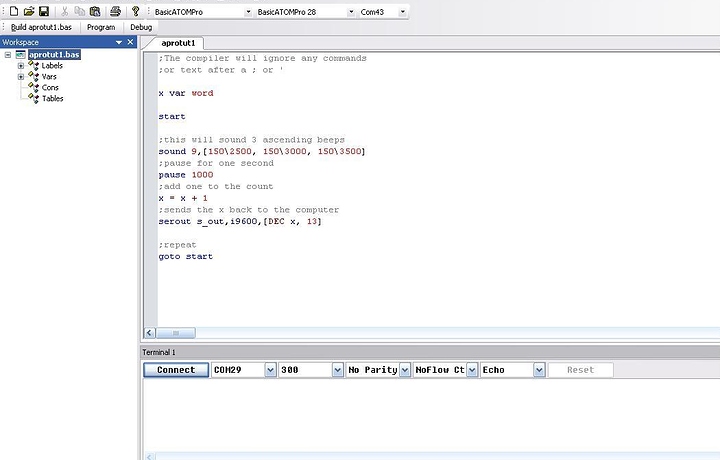Click the editor horizontal scrollbar thumb

[x=176, y=333]
